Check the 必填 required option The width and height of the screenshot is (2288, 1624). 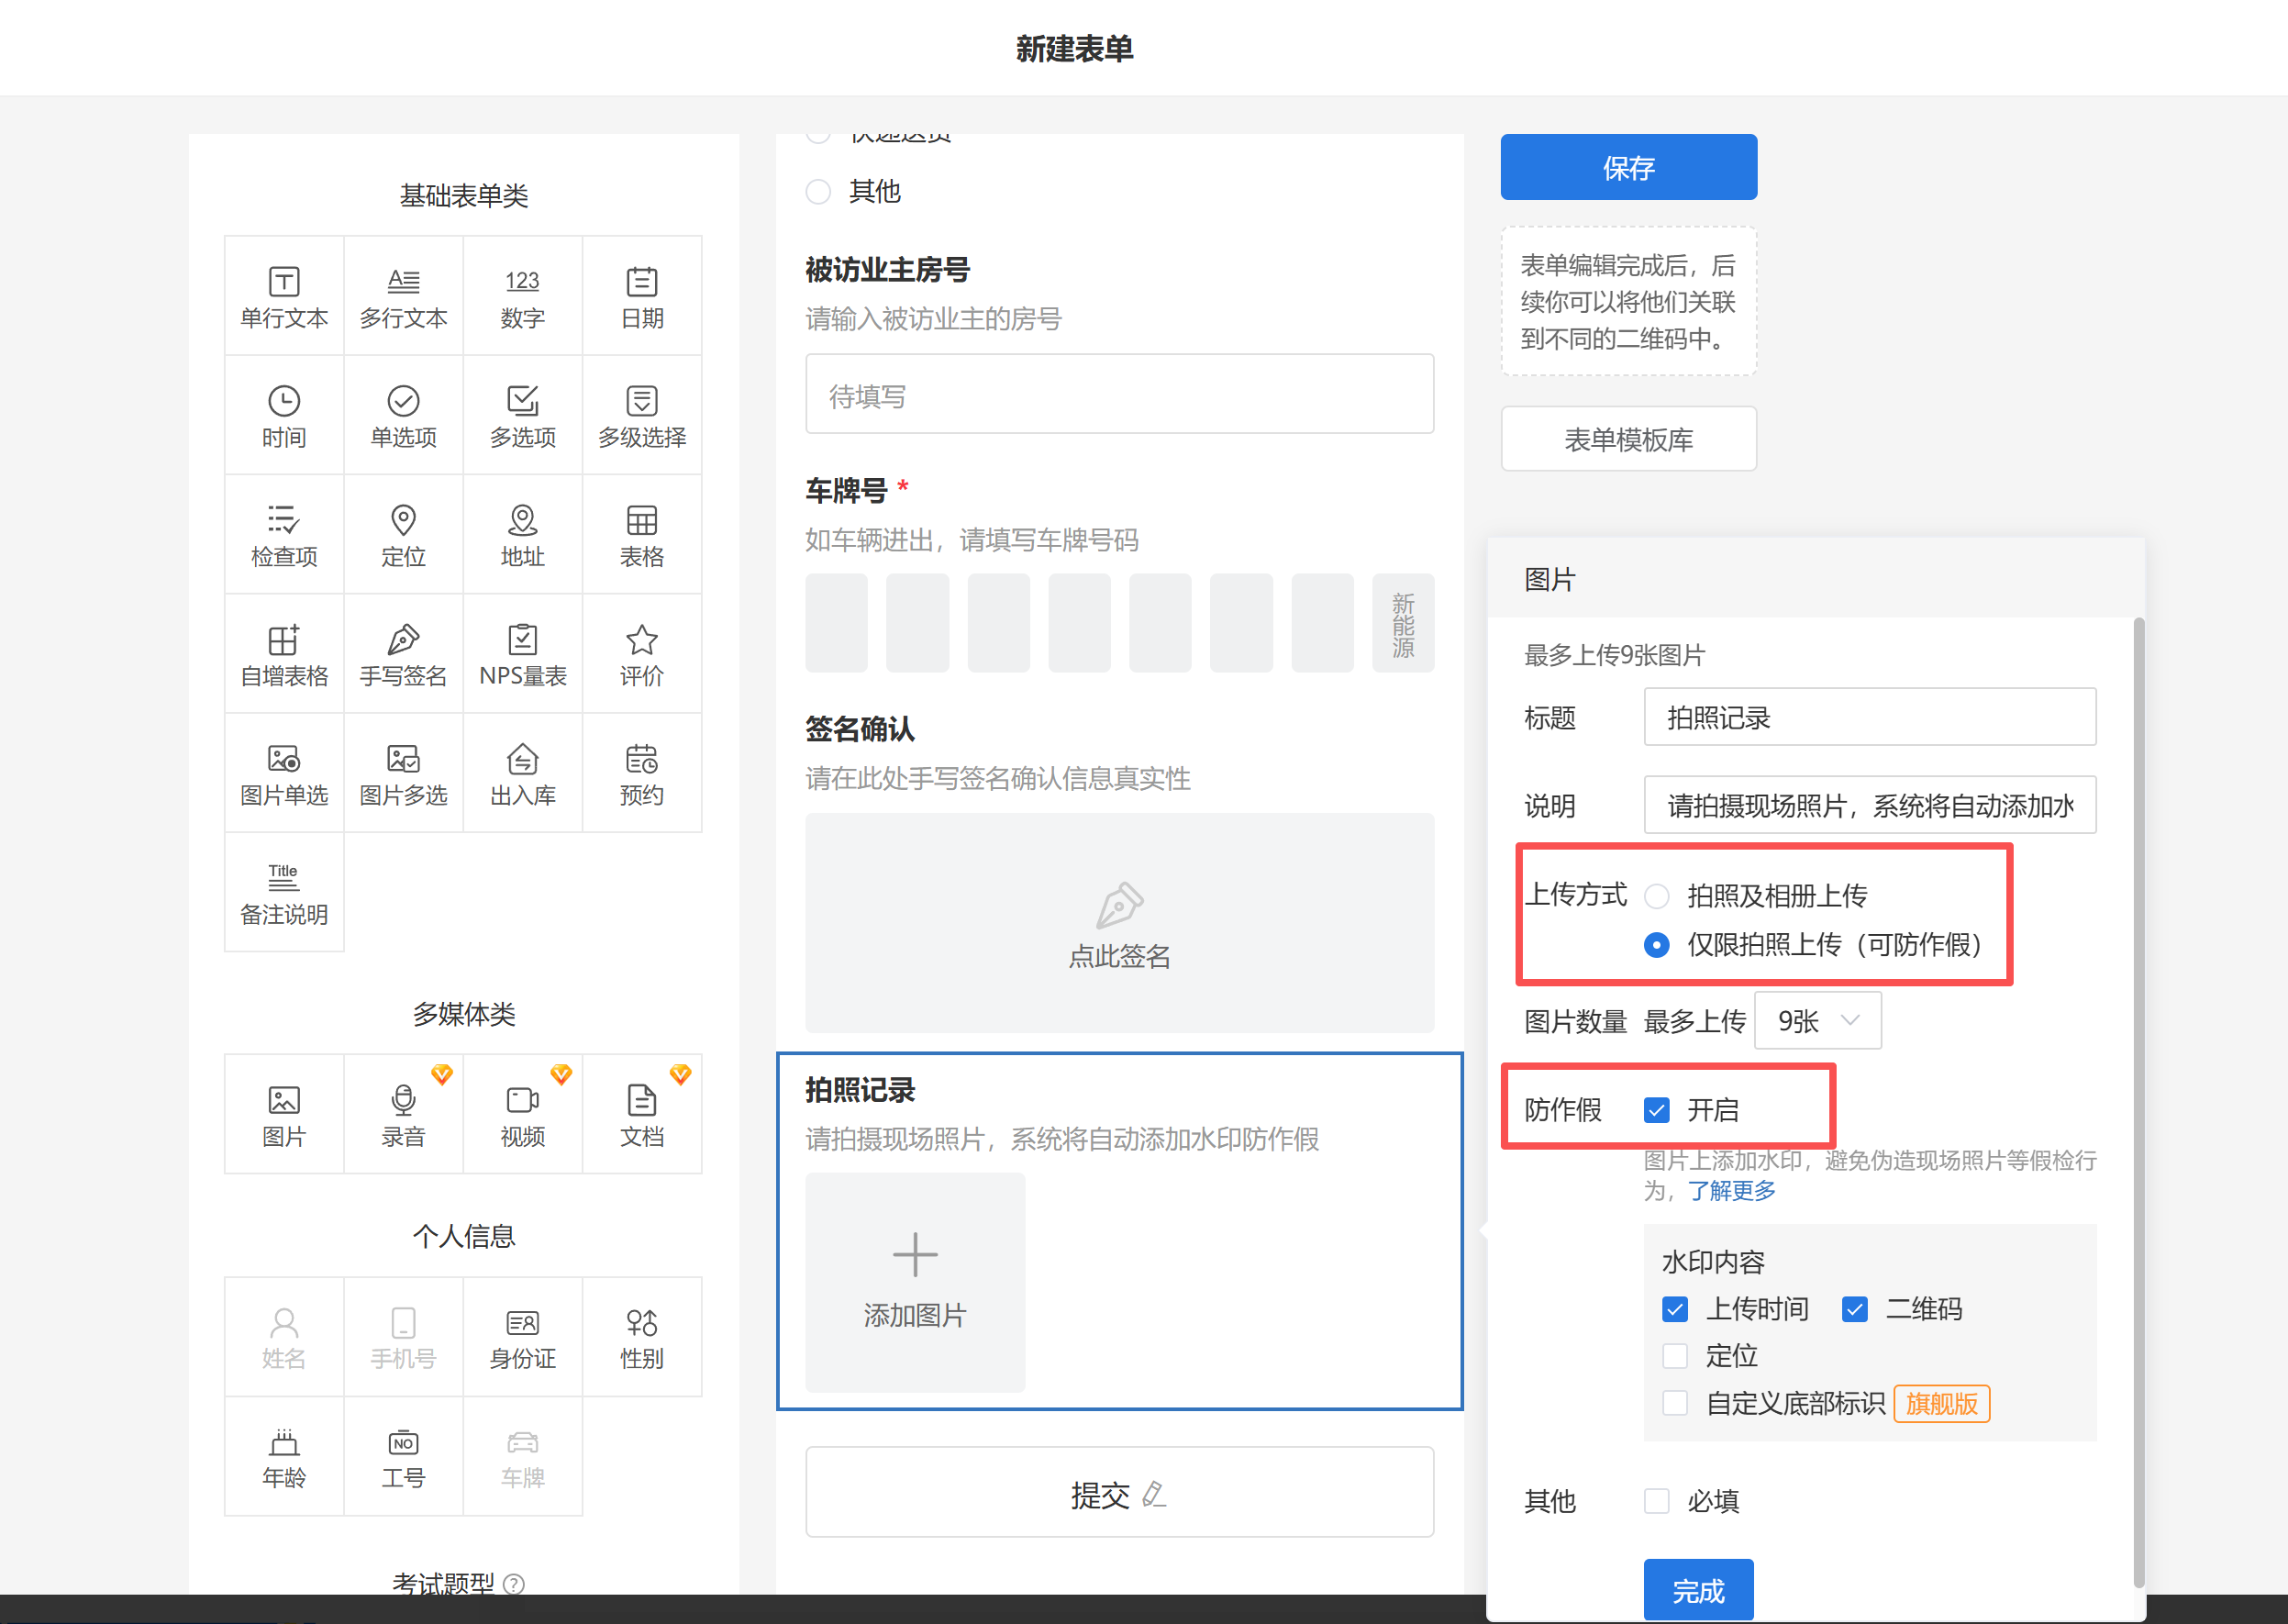(x=1657, y=1501)
